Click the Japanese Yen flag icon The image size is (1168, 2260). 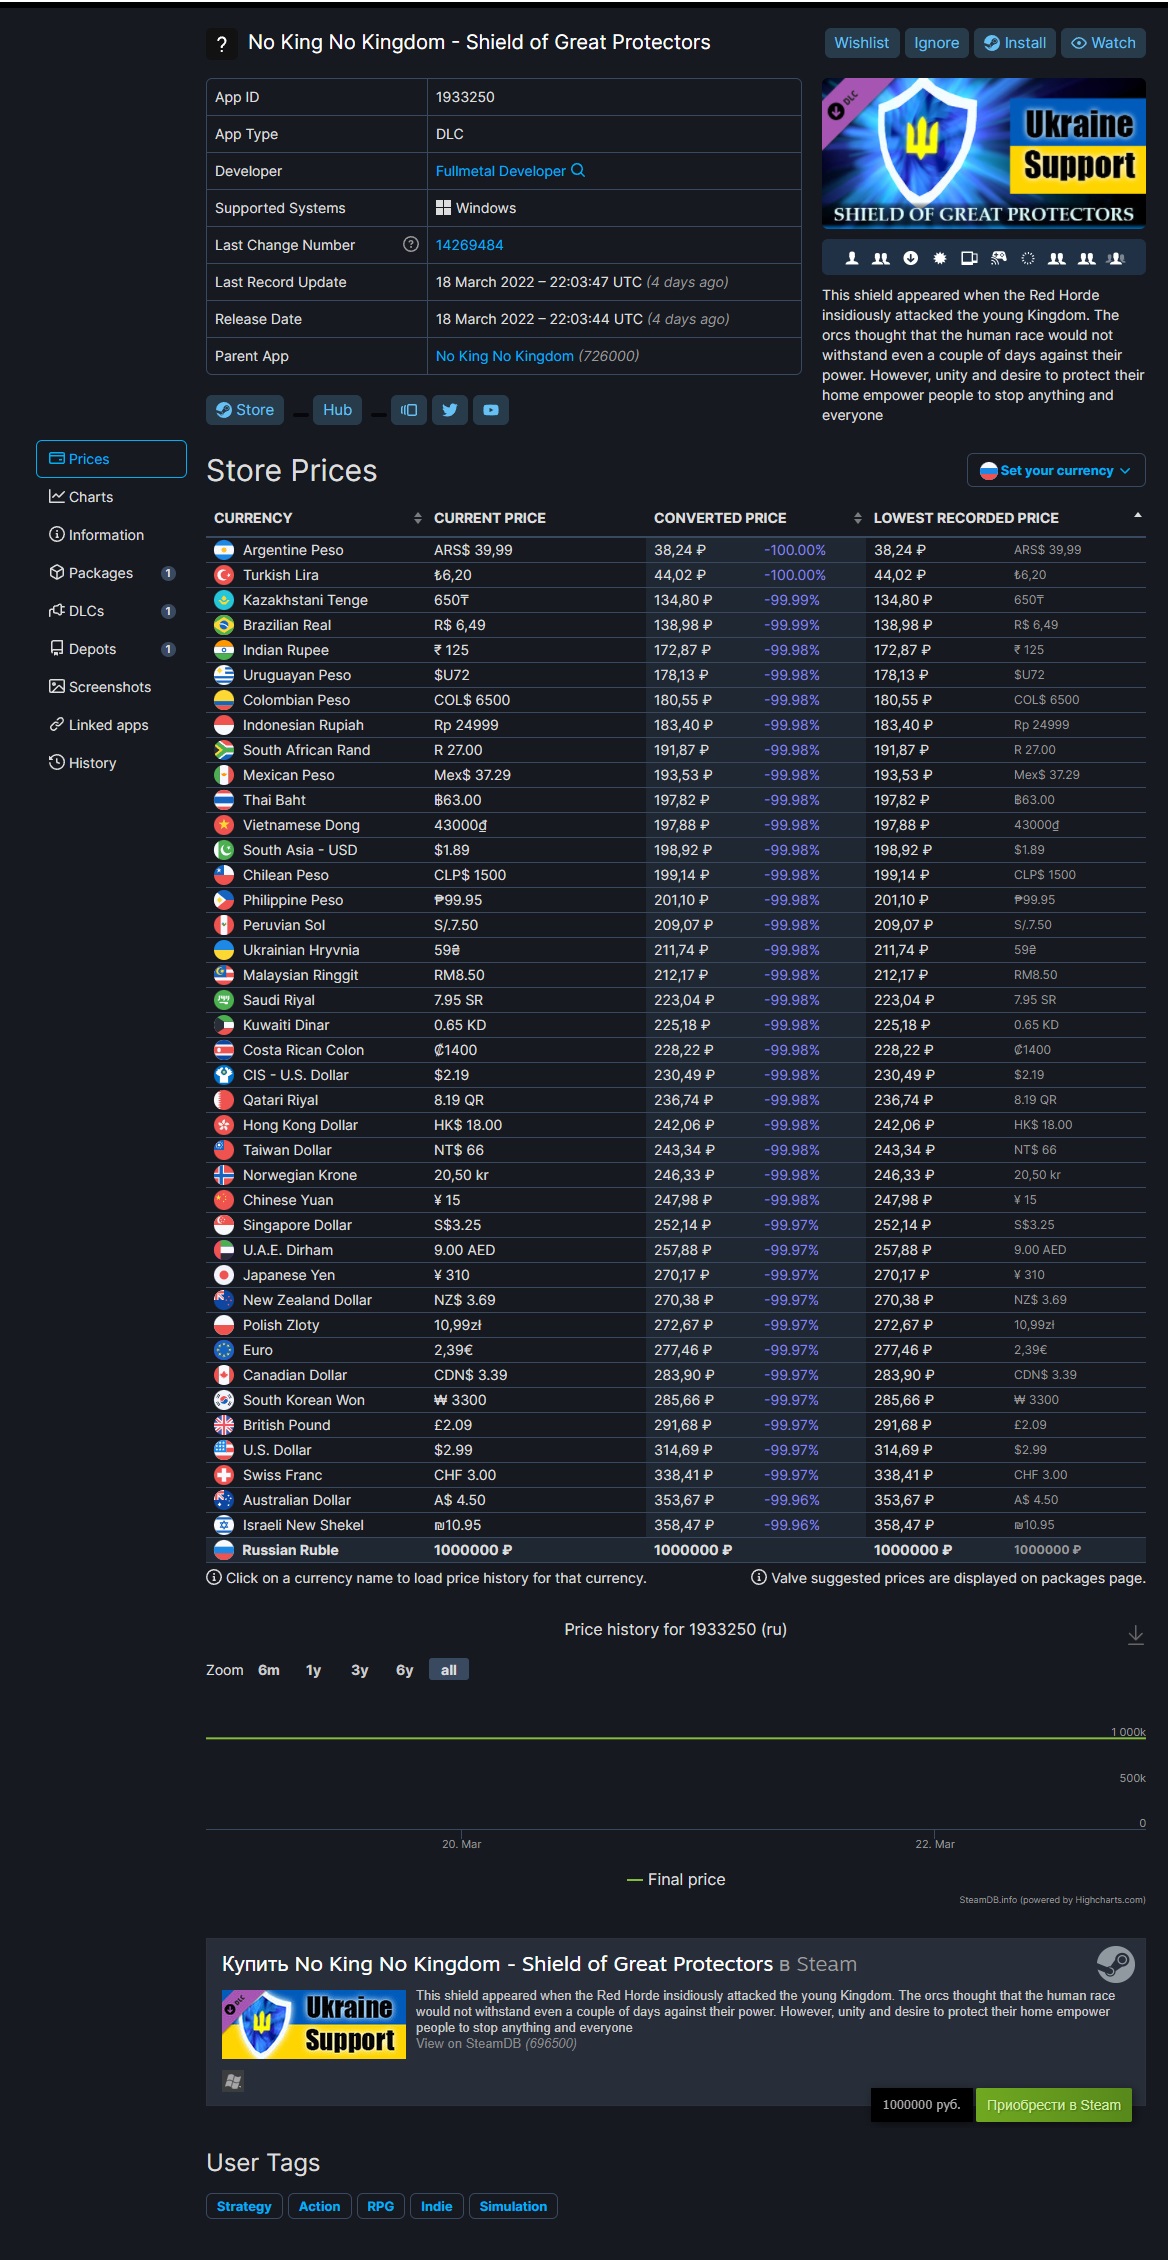[224, 1275]
